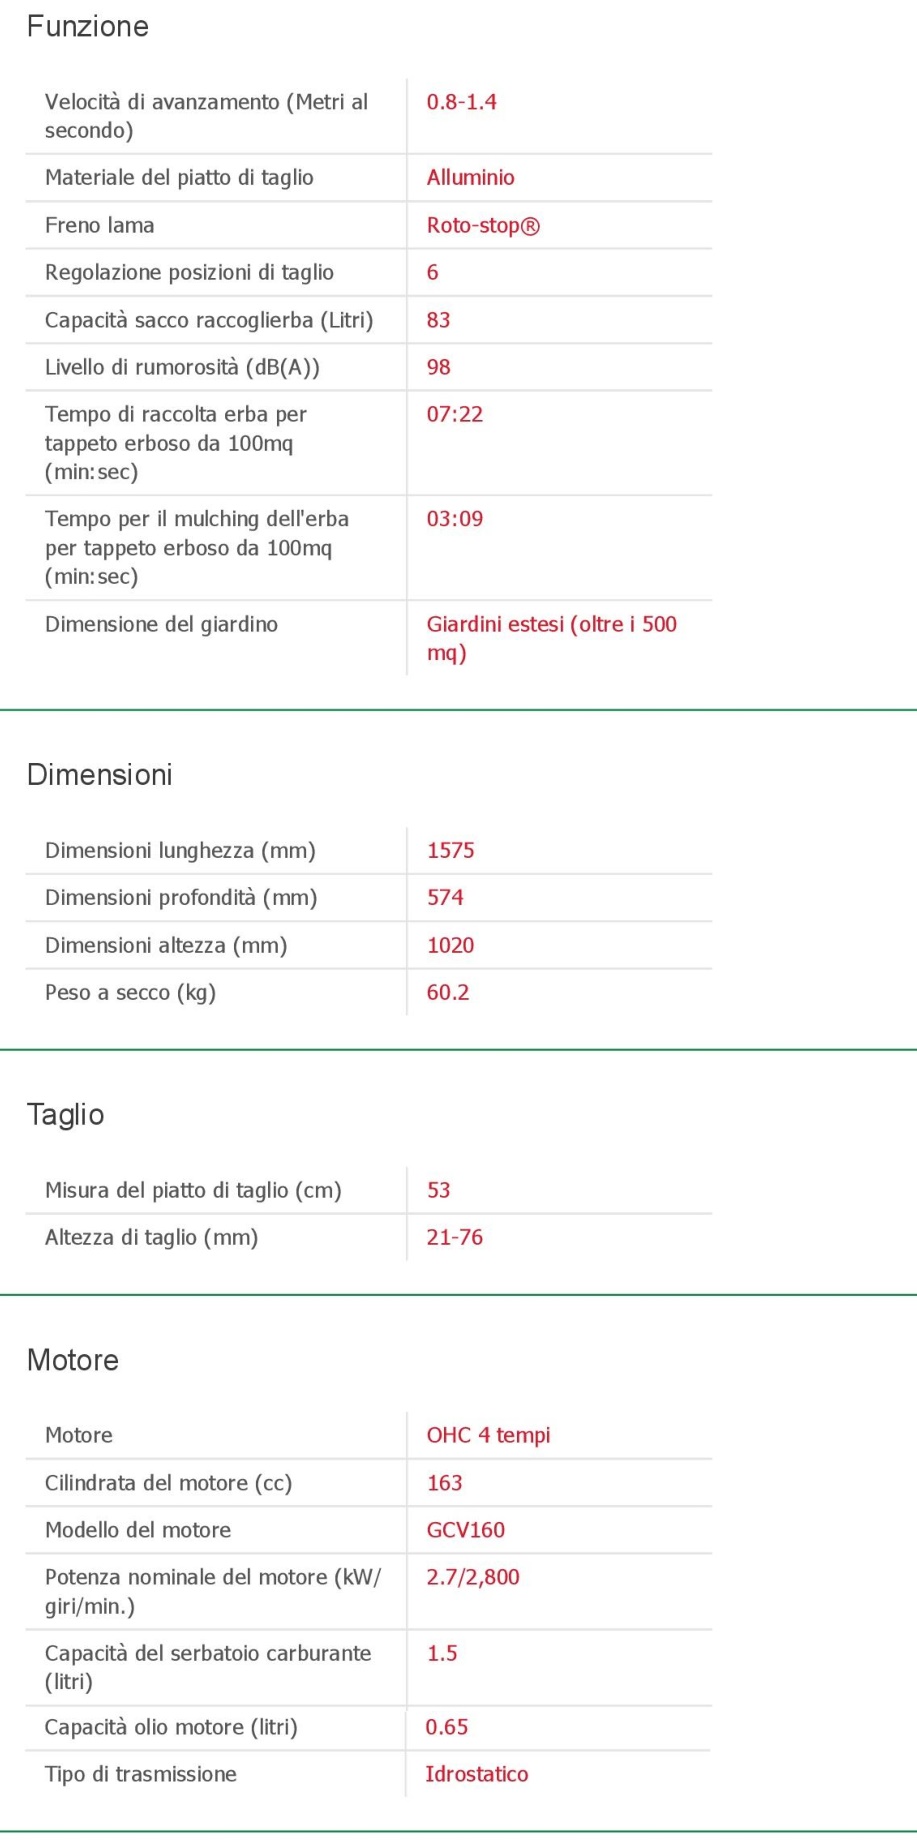Screen dimensions: 917x1845
Task: Select the Altezza di taglio 21-76 value
Action: click(x=455, y=1238)
